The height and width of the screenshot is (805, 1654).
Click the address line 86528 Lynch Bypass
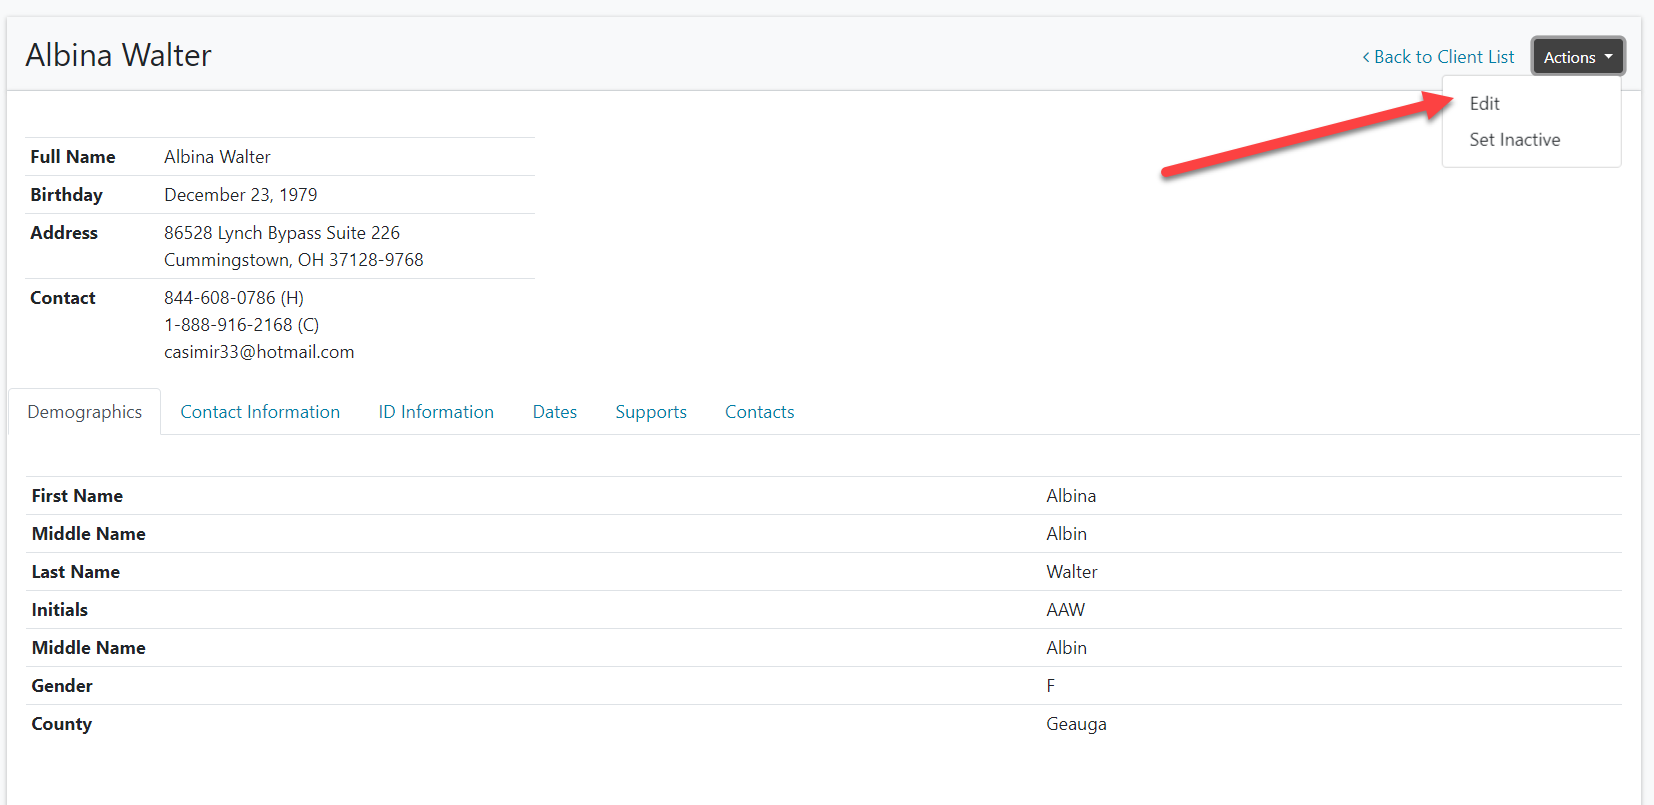(x=281, y=233)
